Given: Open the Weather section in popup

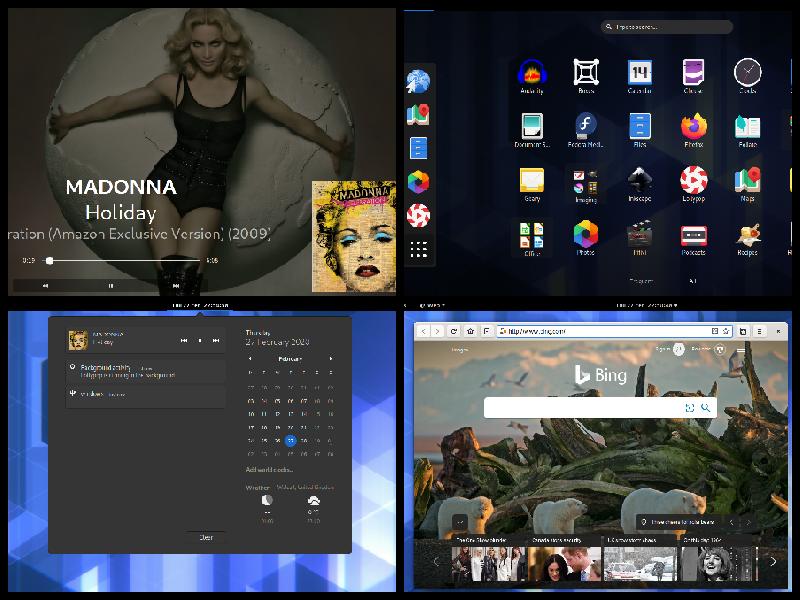Looking at the screenshot, I should click(290, 503).
